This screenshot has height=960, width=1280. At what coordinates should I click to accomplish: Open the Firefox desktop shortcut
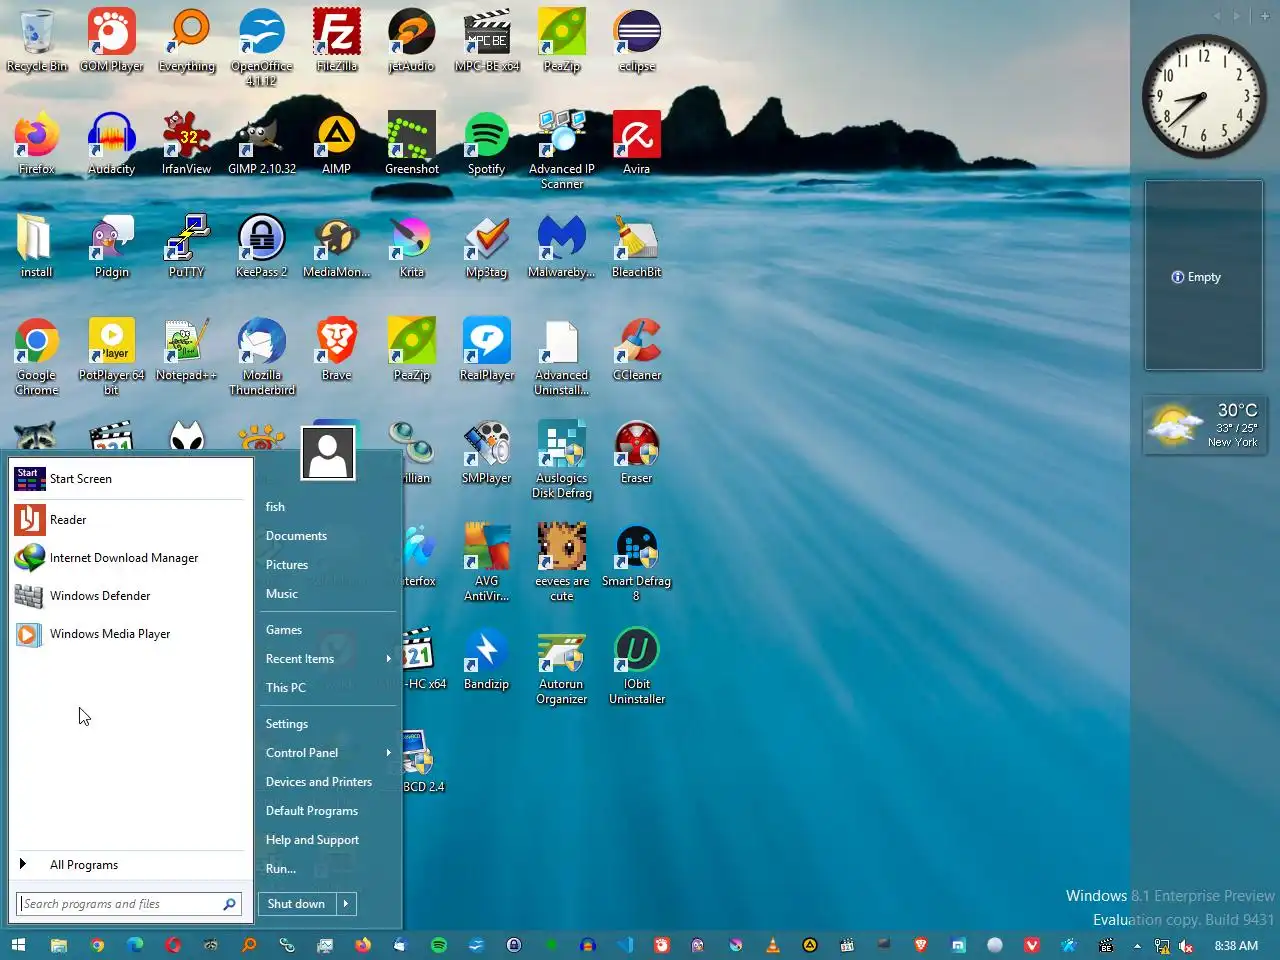coord(37,143)
